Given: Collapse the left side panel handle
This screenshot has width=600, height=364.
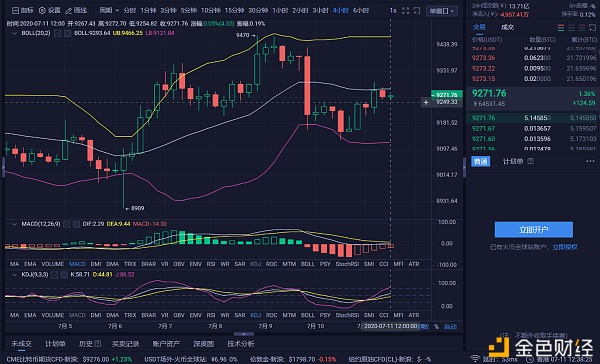Looking at the screenshot, I should coord(3,167).
